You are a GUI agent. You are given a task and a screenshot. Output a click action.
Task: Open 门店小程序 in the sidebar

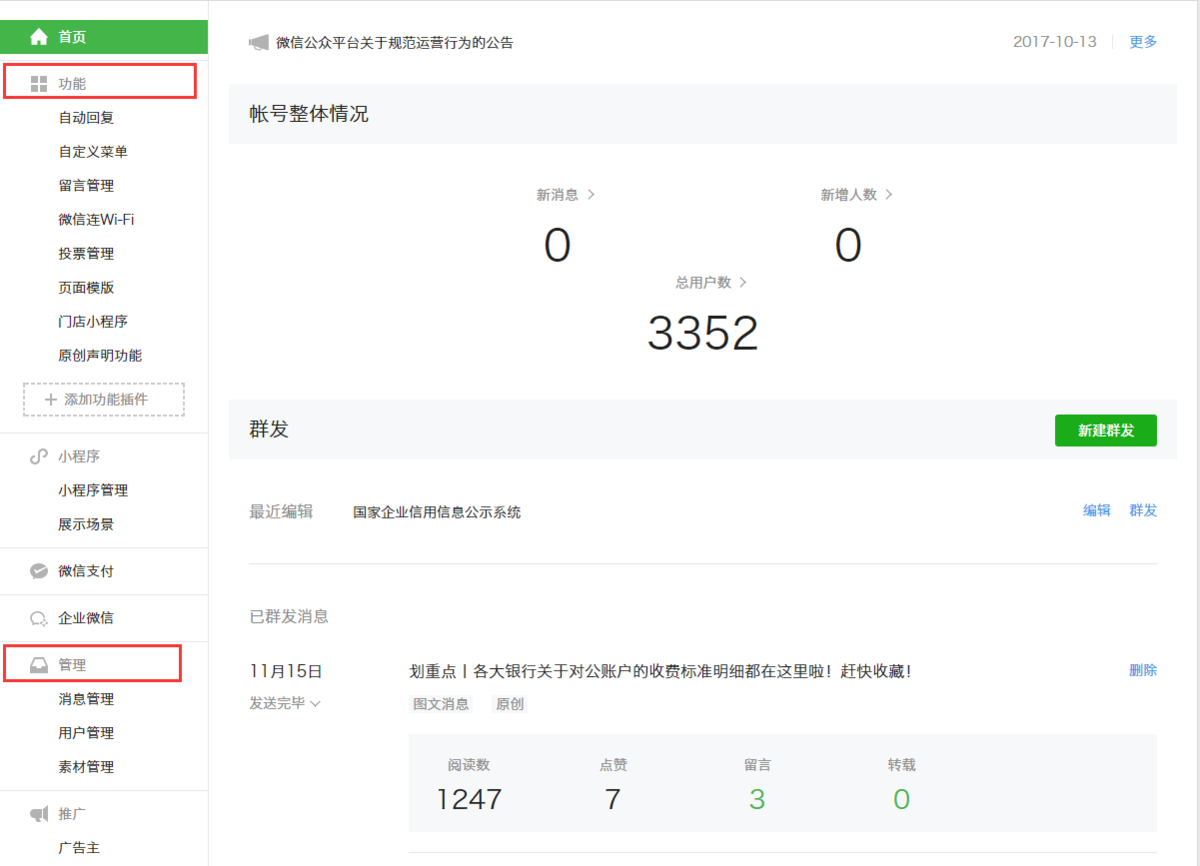point(93,322)
